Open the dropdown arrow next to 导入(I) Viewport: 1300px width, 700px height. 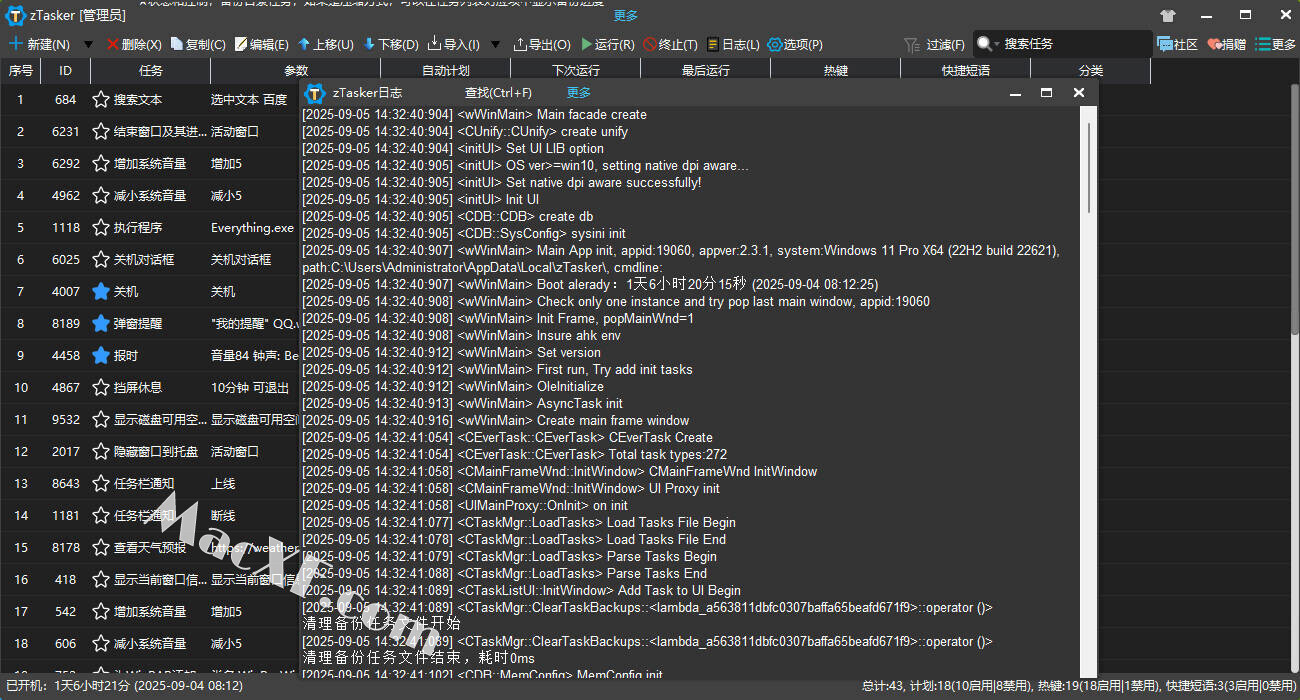(497, 45)
